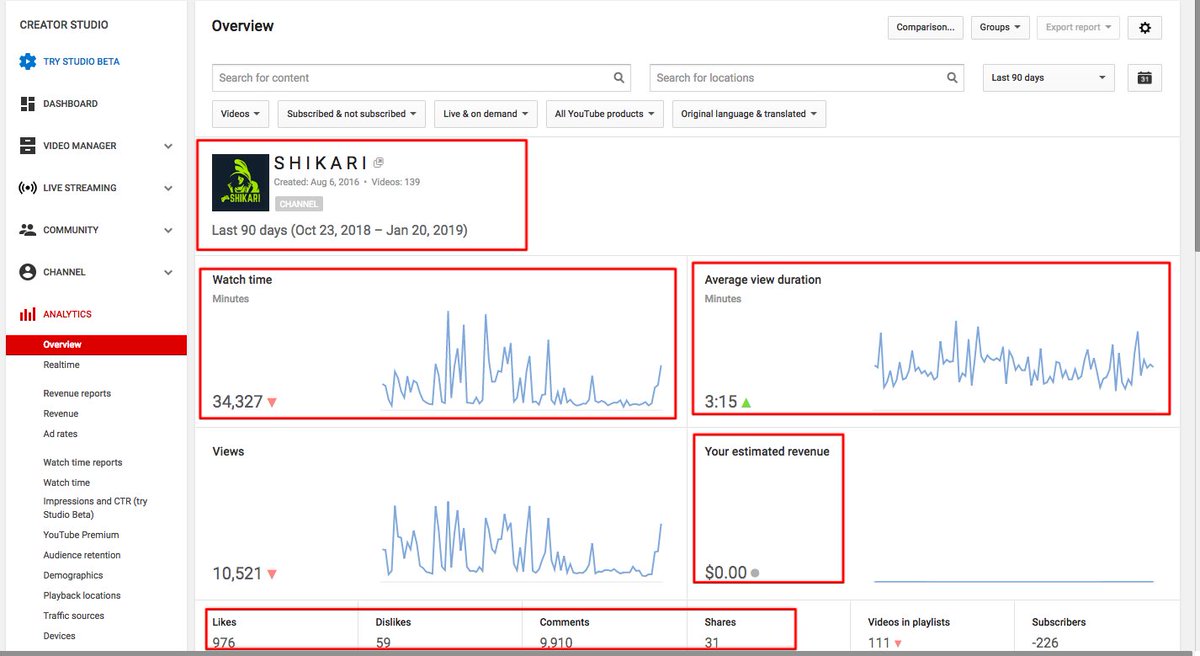Viewport: 1200px width, 656px height.
Task: Open Demographics report
Action: tap(73, 576)
